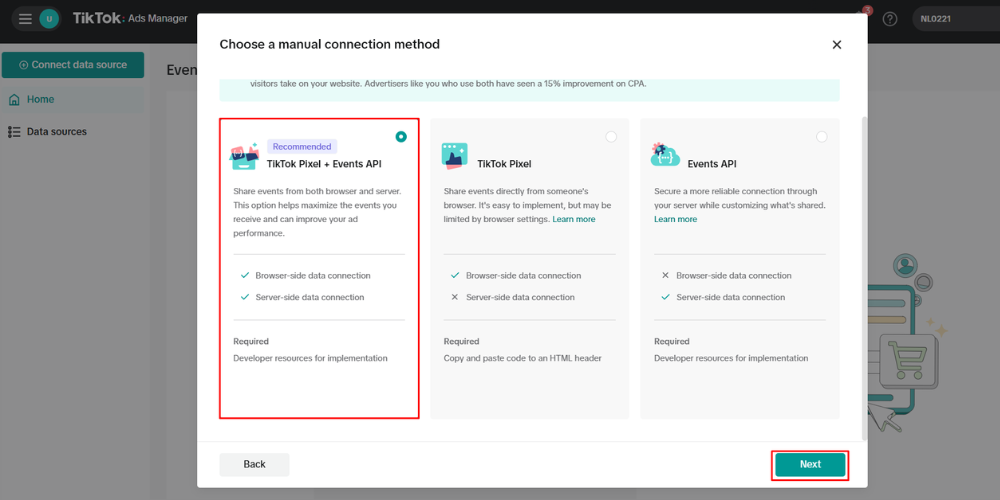Click the 15% improvement on CPA banner text
The height and width of the screenshot is (500, 1000).
click(448, 84)
